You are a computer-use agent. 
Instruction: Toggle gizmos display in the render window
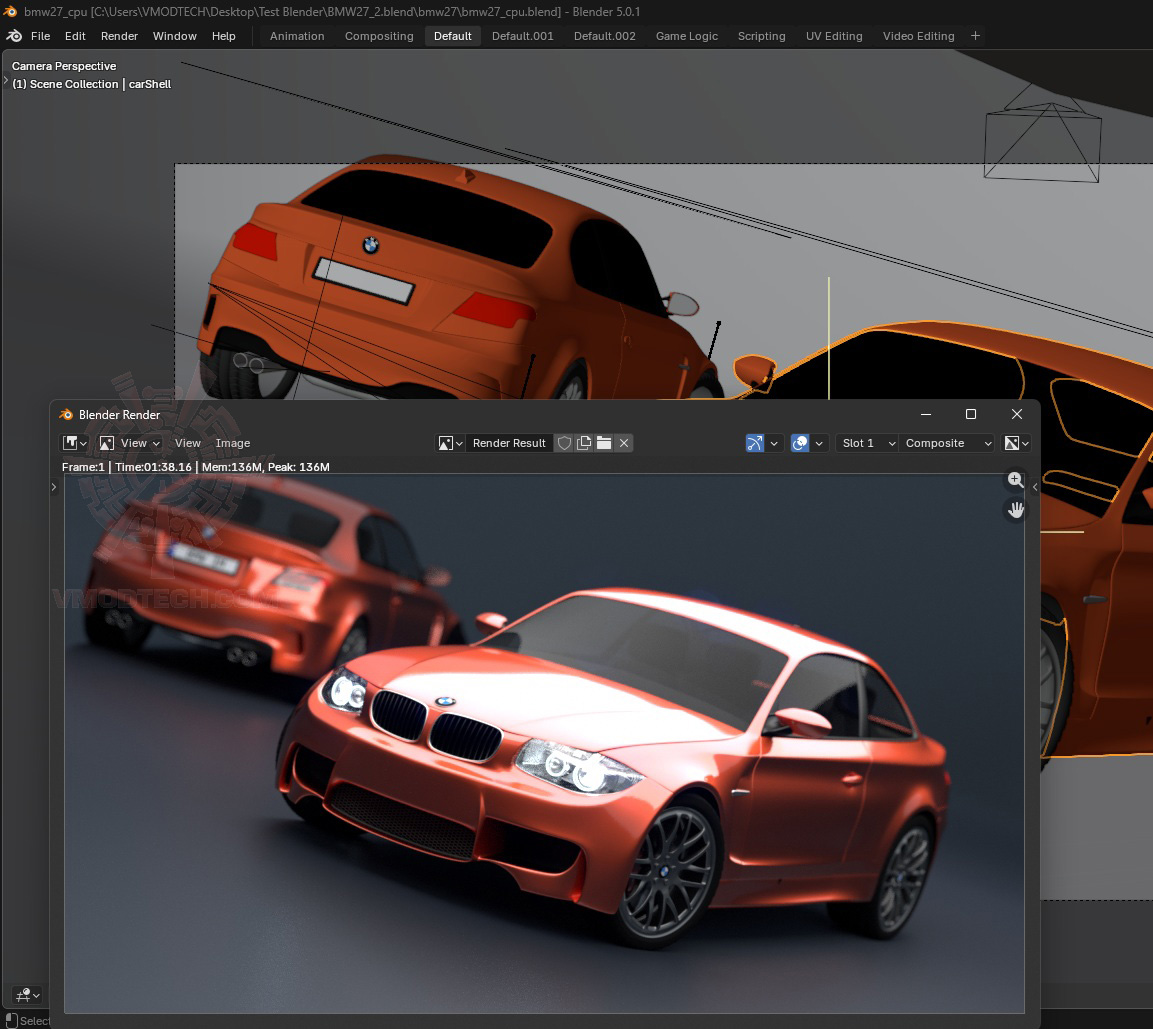pyautogui.click(x=755, y=443)
